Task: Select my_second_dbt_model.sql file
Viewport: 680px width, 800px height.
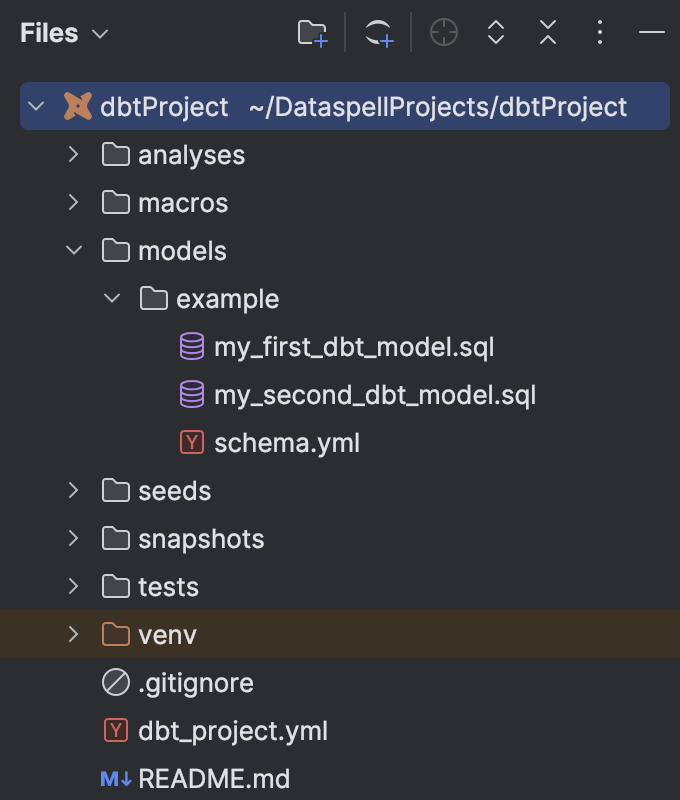Action: coord(374,395)
